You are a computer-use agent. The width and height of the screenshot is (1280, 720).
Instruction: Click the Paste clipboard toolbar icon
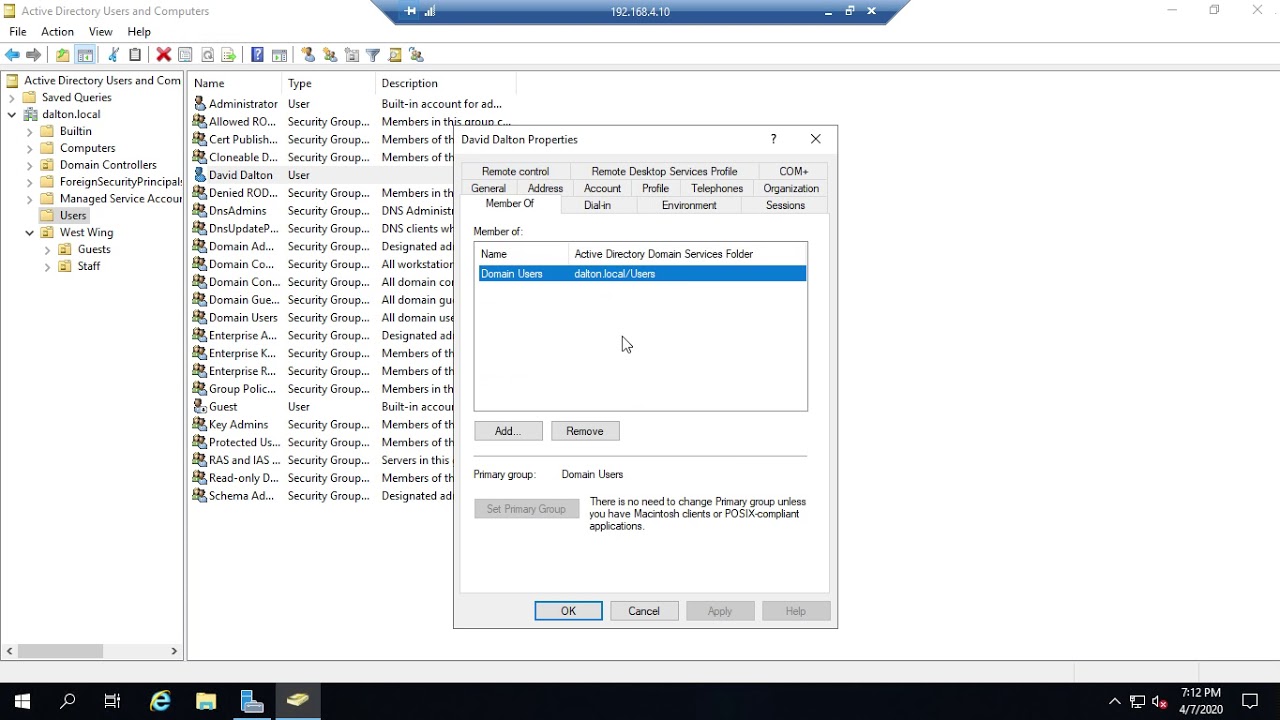point(135,55)
